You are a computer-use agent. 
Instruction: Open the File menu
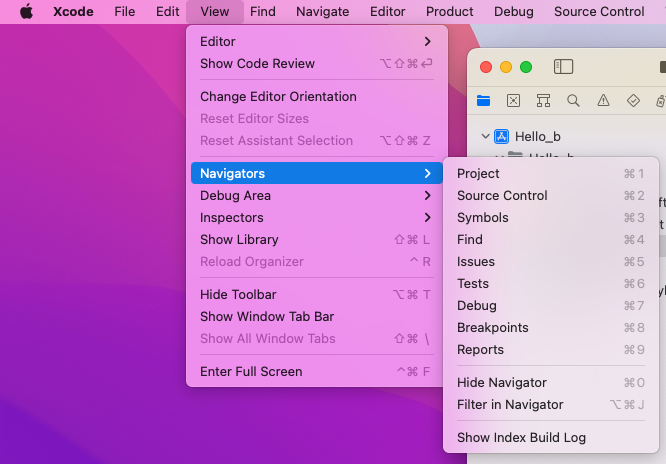click(124, 11)
